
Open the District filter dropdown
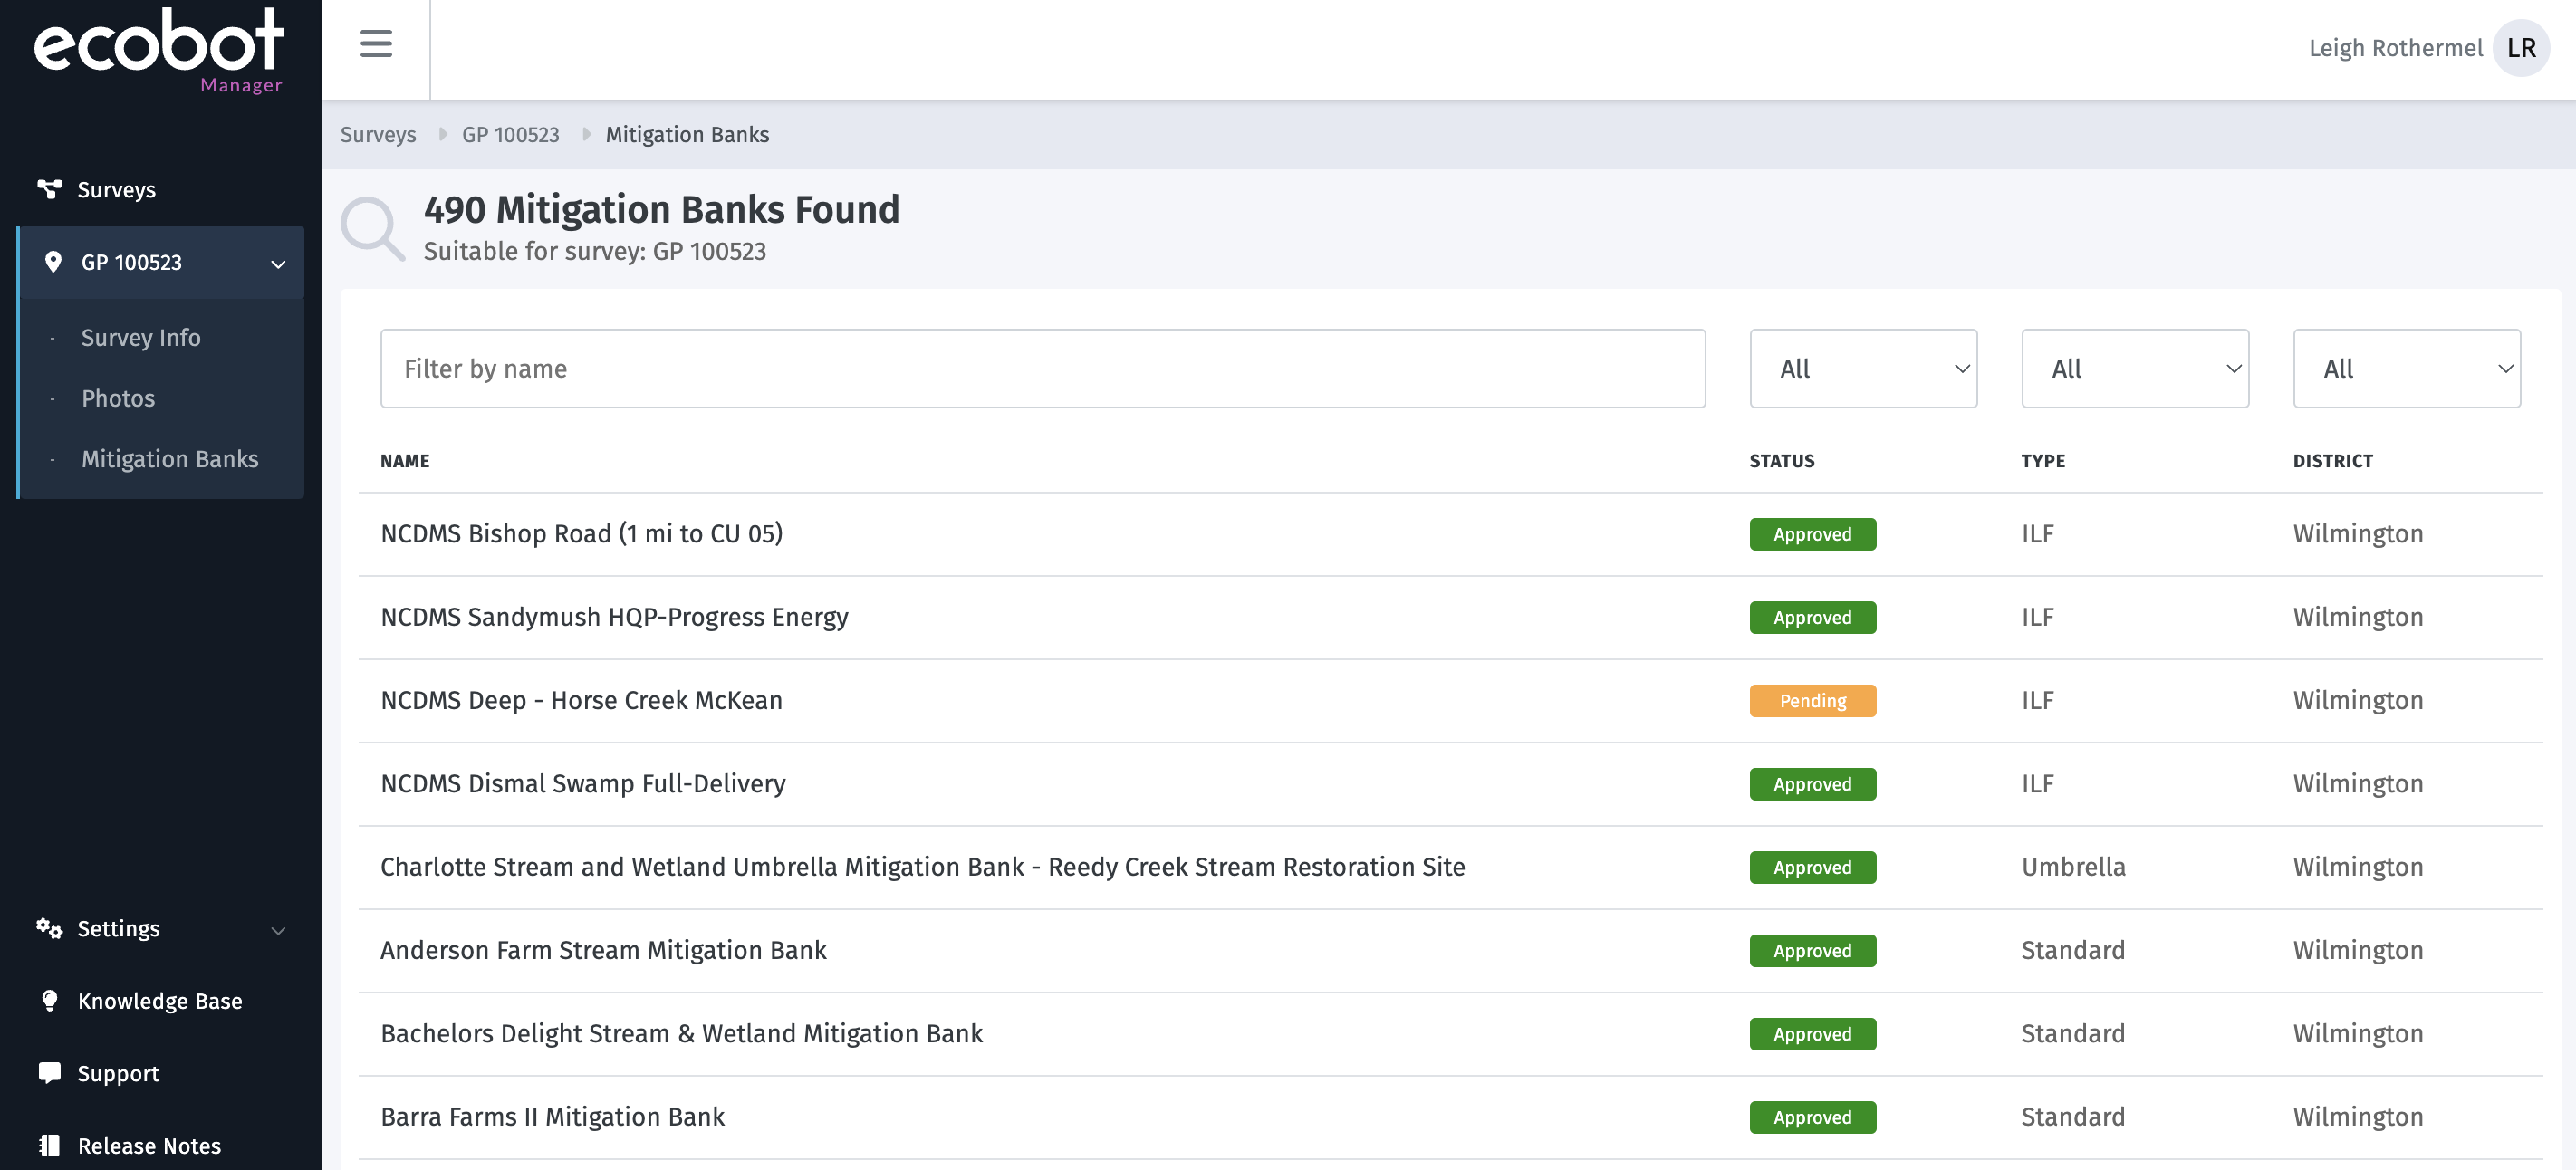2406,369
